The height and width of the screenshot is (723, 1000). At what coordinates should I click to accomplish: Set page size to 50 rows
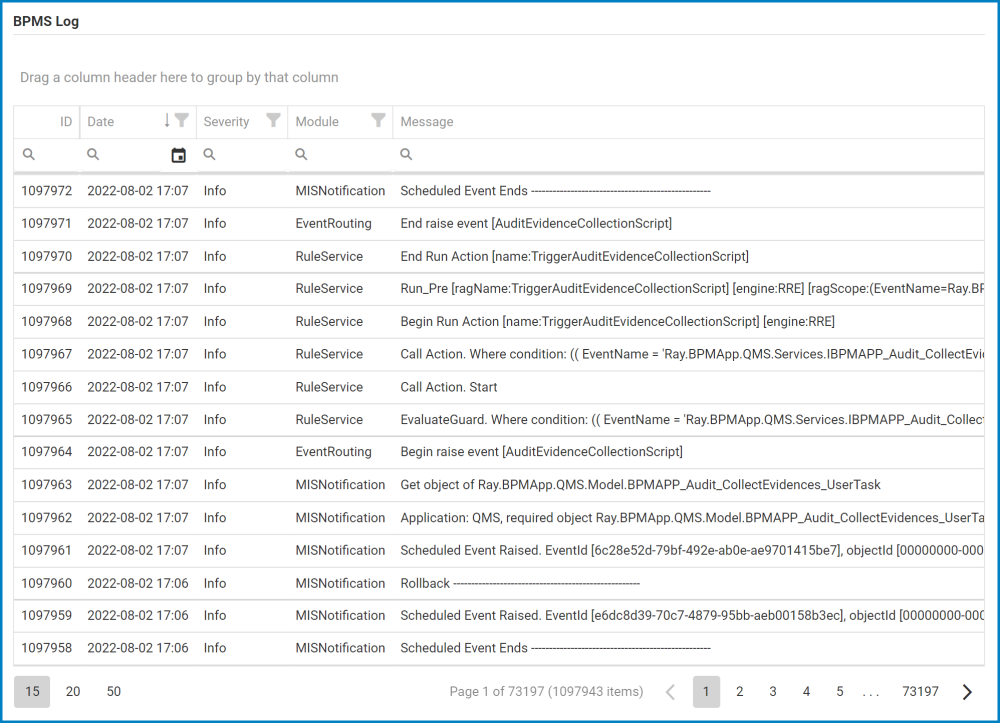[114, 692]
